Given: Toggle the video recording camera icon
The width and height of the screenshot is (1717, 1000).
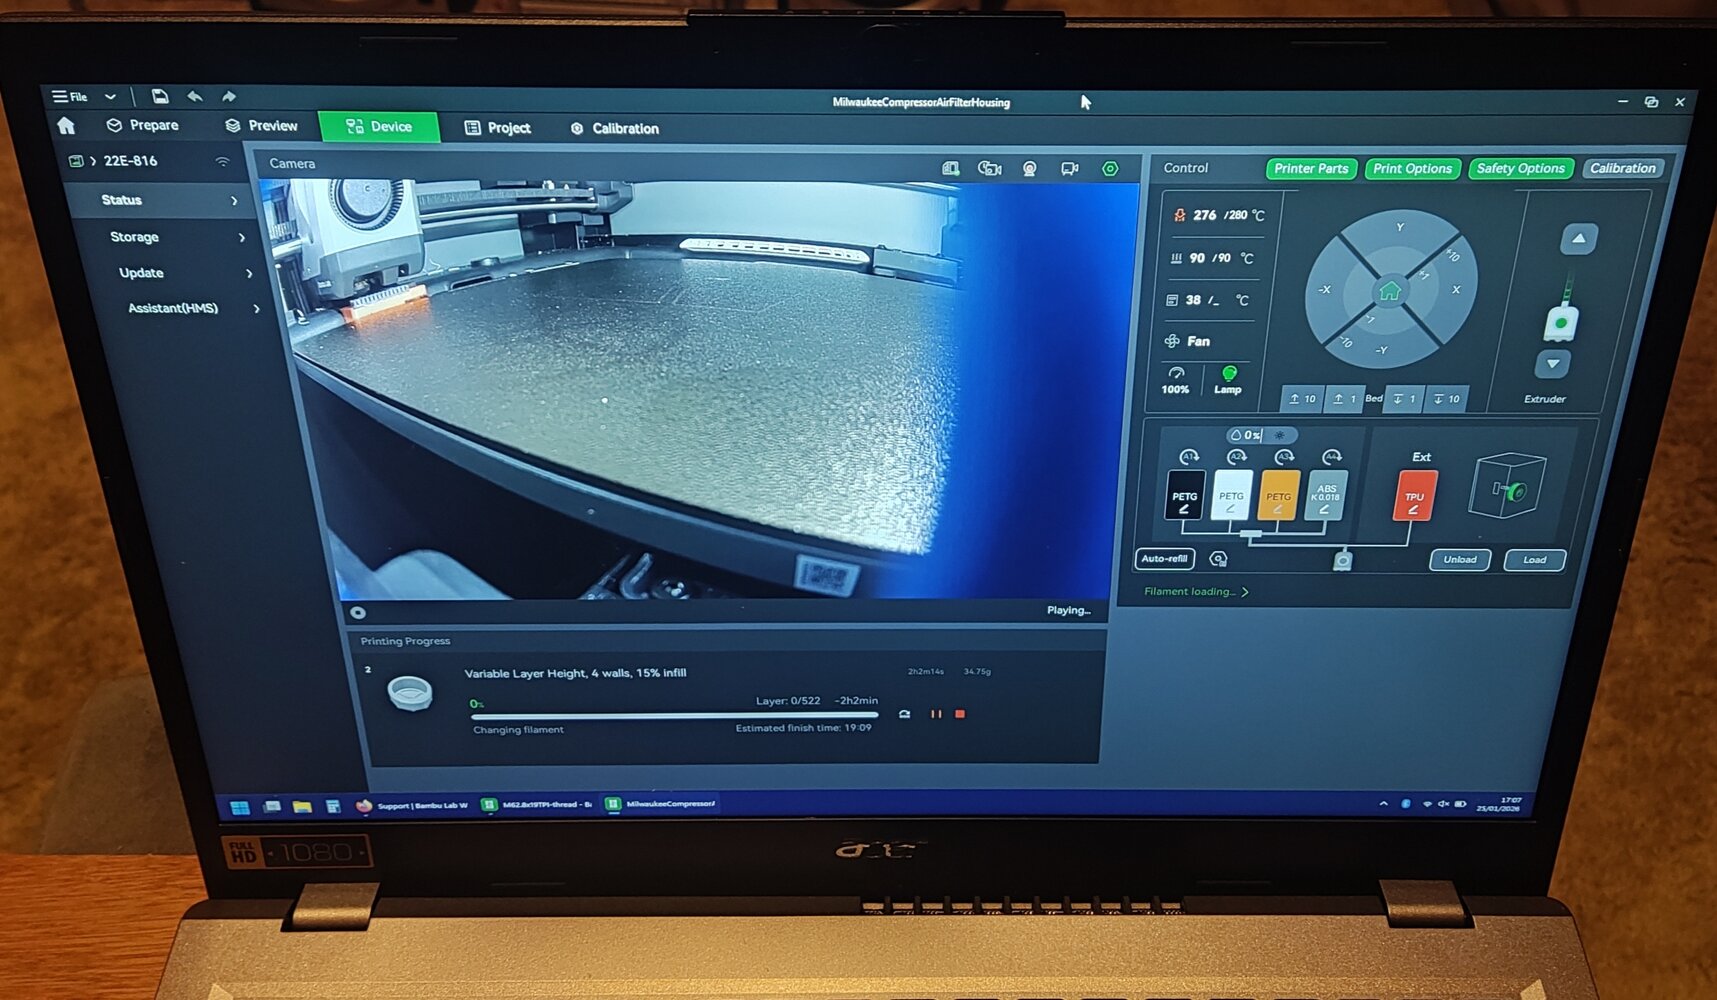Looking at the screenshot, I should pos(1069,169).
